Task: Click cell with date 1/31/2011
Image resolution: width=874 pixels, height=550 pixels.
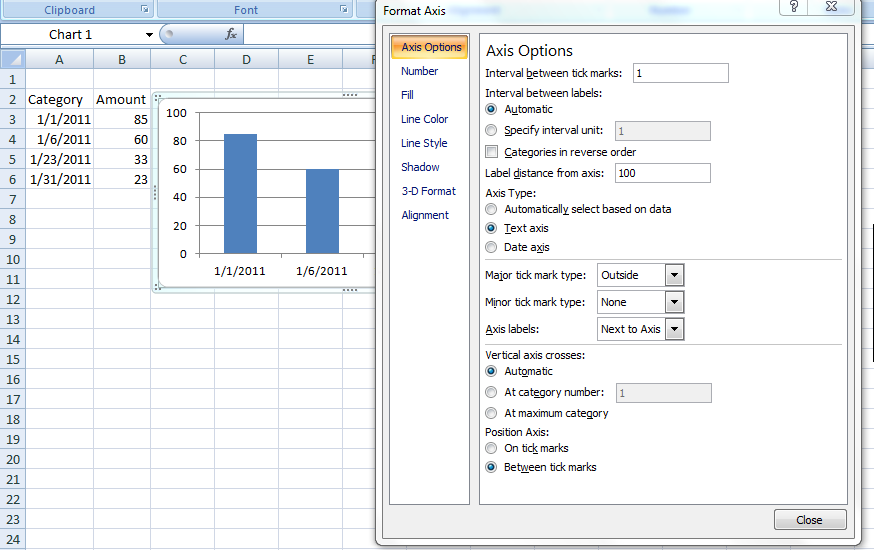Action: [x=60, y=179]
